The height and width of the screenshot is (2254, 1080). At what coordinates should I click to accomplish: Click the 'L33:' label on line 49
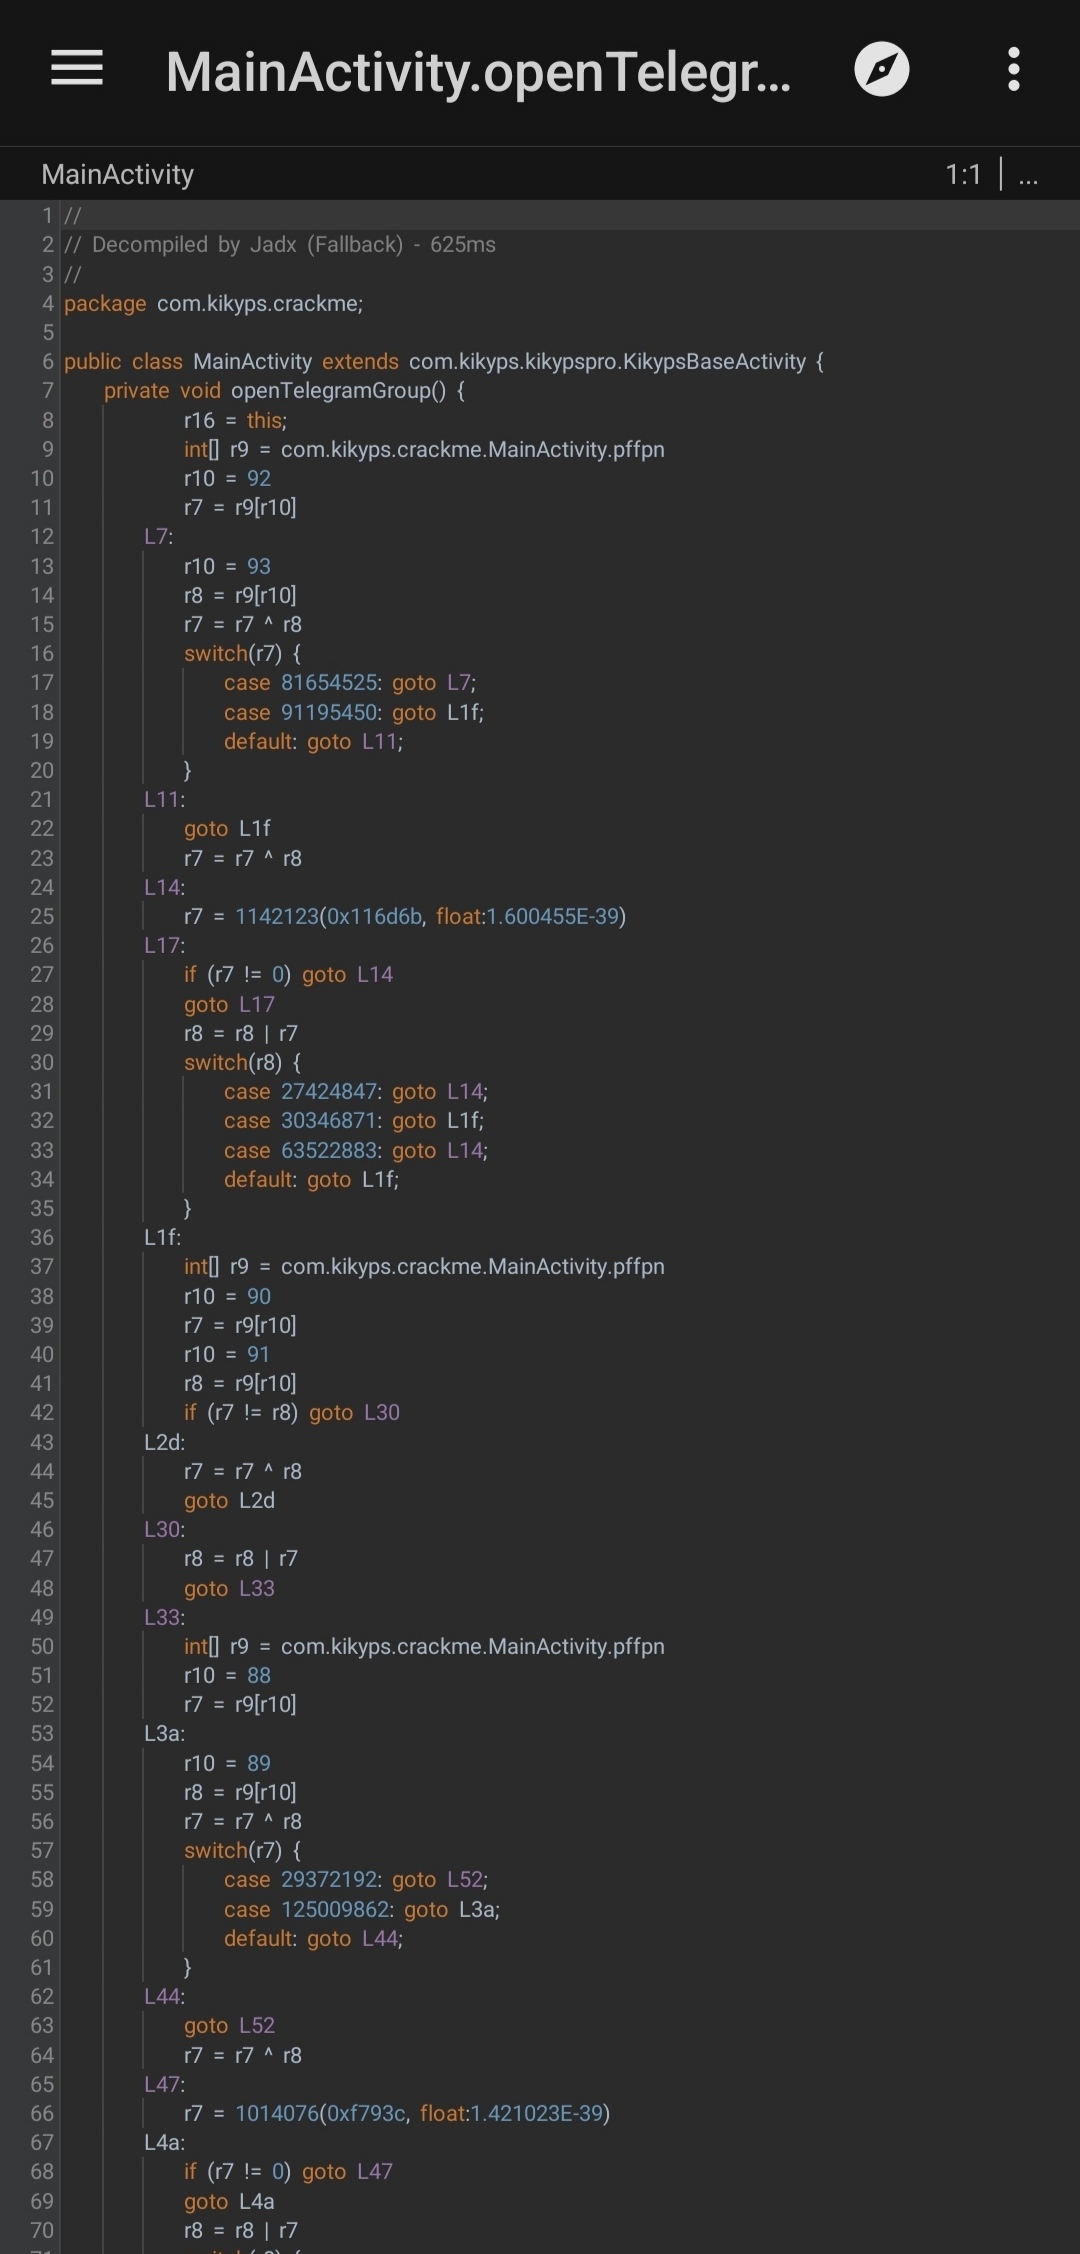pyautogui.click(x=164, y=1617)
